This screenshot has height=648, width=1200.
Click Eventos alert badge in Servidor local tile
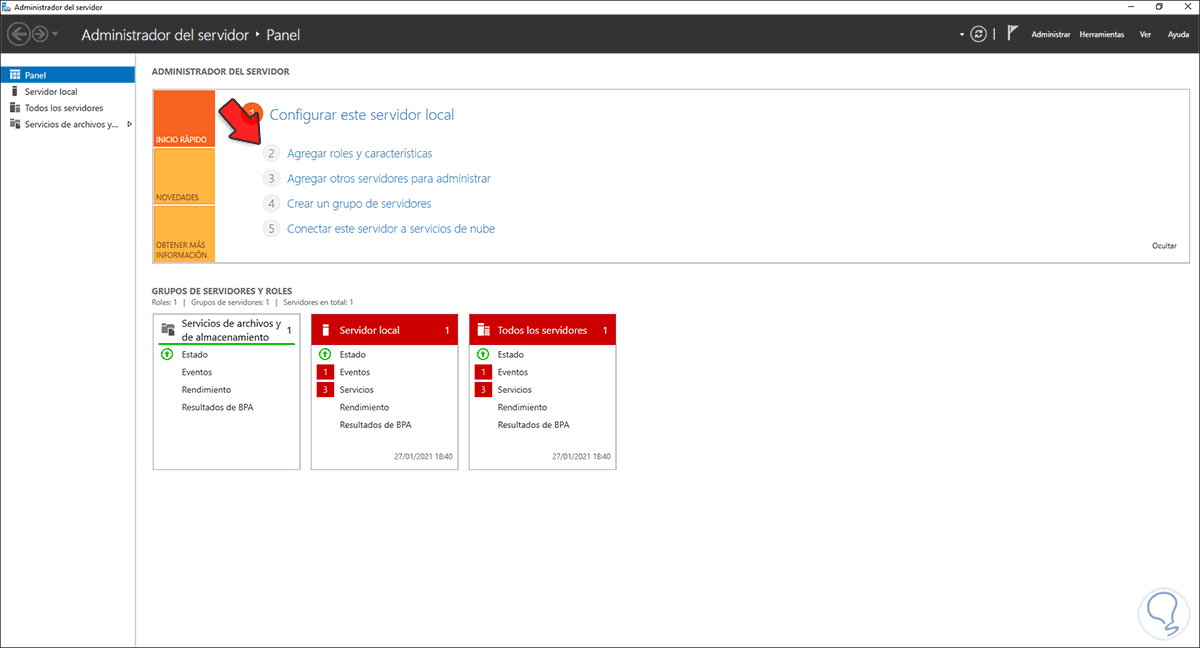pyautogui.click(x=325, y=372)
